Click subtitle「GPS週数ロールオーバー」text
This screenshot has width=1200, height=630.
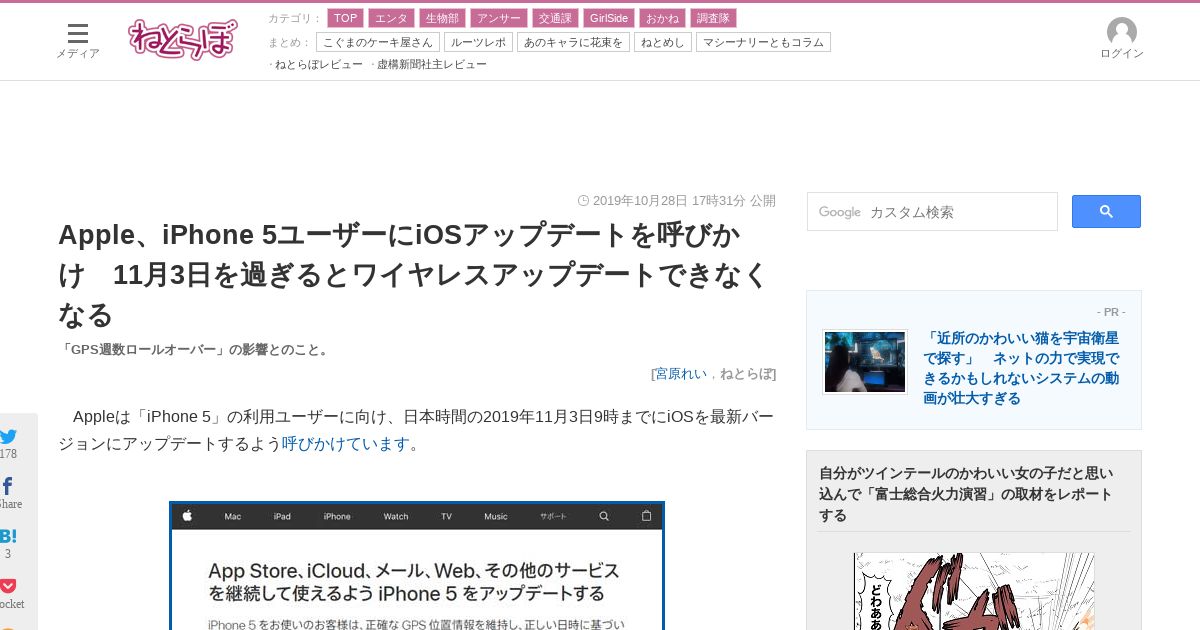tap(194, 350)
